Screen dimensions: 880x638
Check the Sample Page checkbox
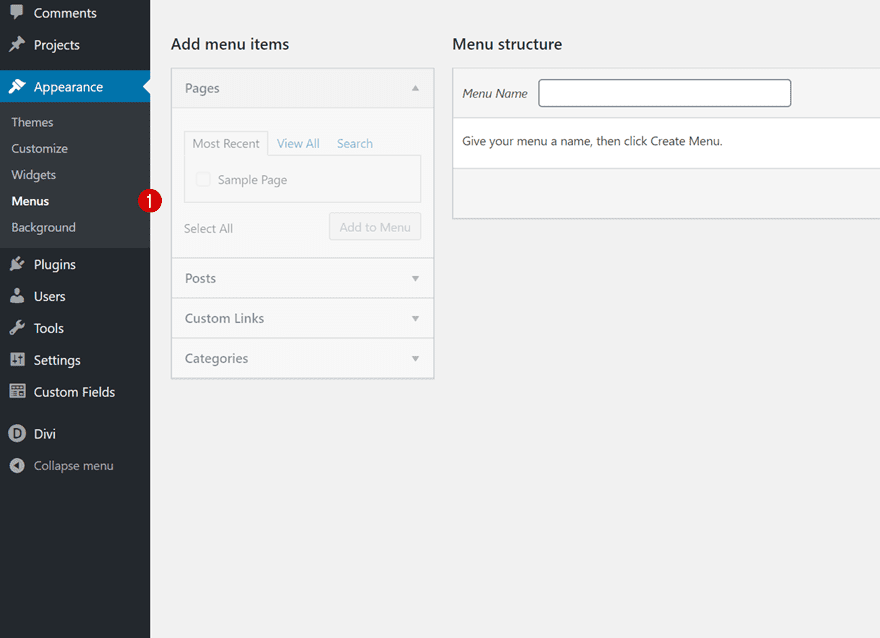203,179
